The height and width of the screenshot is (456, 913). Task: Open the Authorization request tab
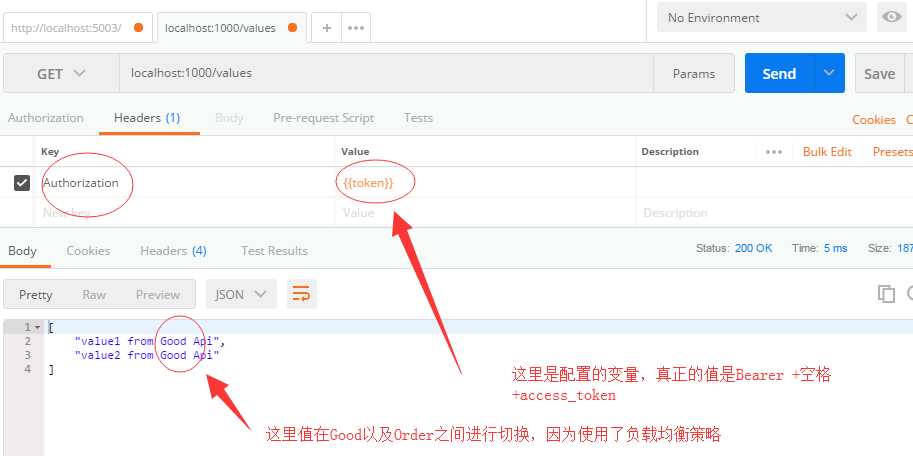pyautogui.click(x=46, y=118)
